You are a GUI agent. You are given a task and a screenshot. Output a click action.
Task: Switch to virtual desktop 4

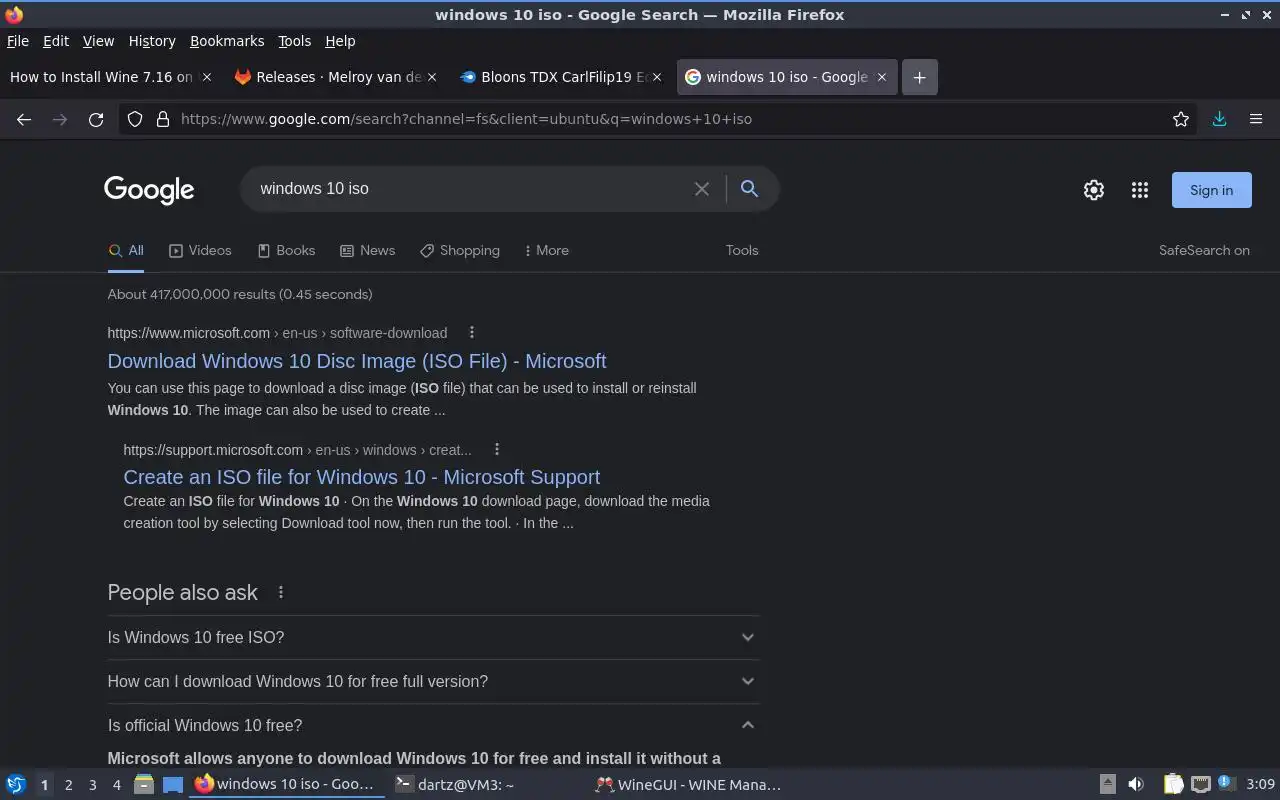click(x=116, y=785)
